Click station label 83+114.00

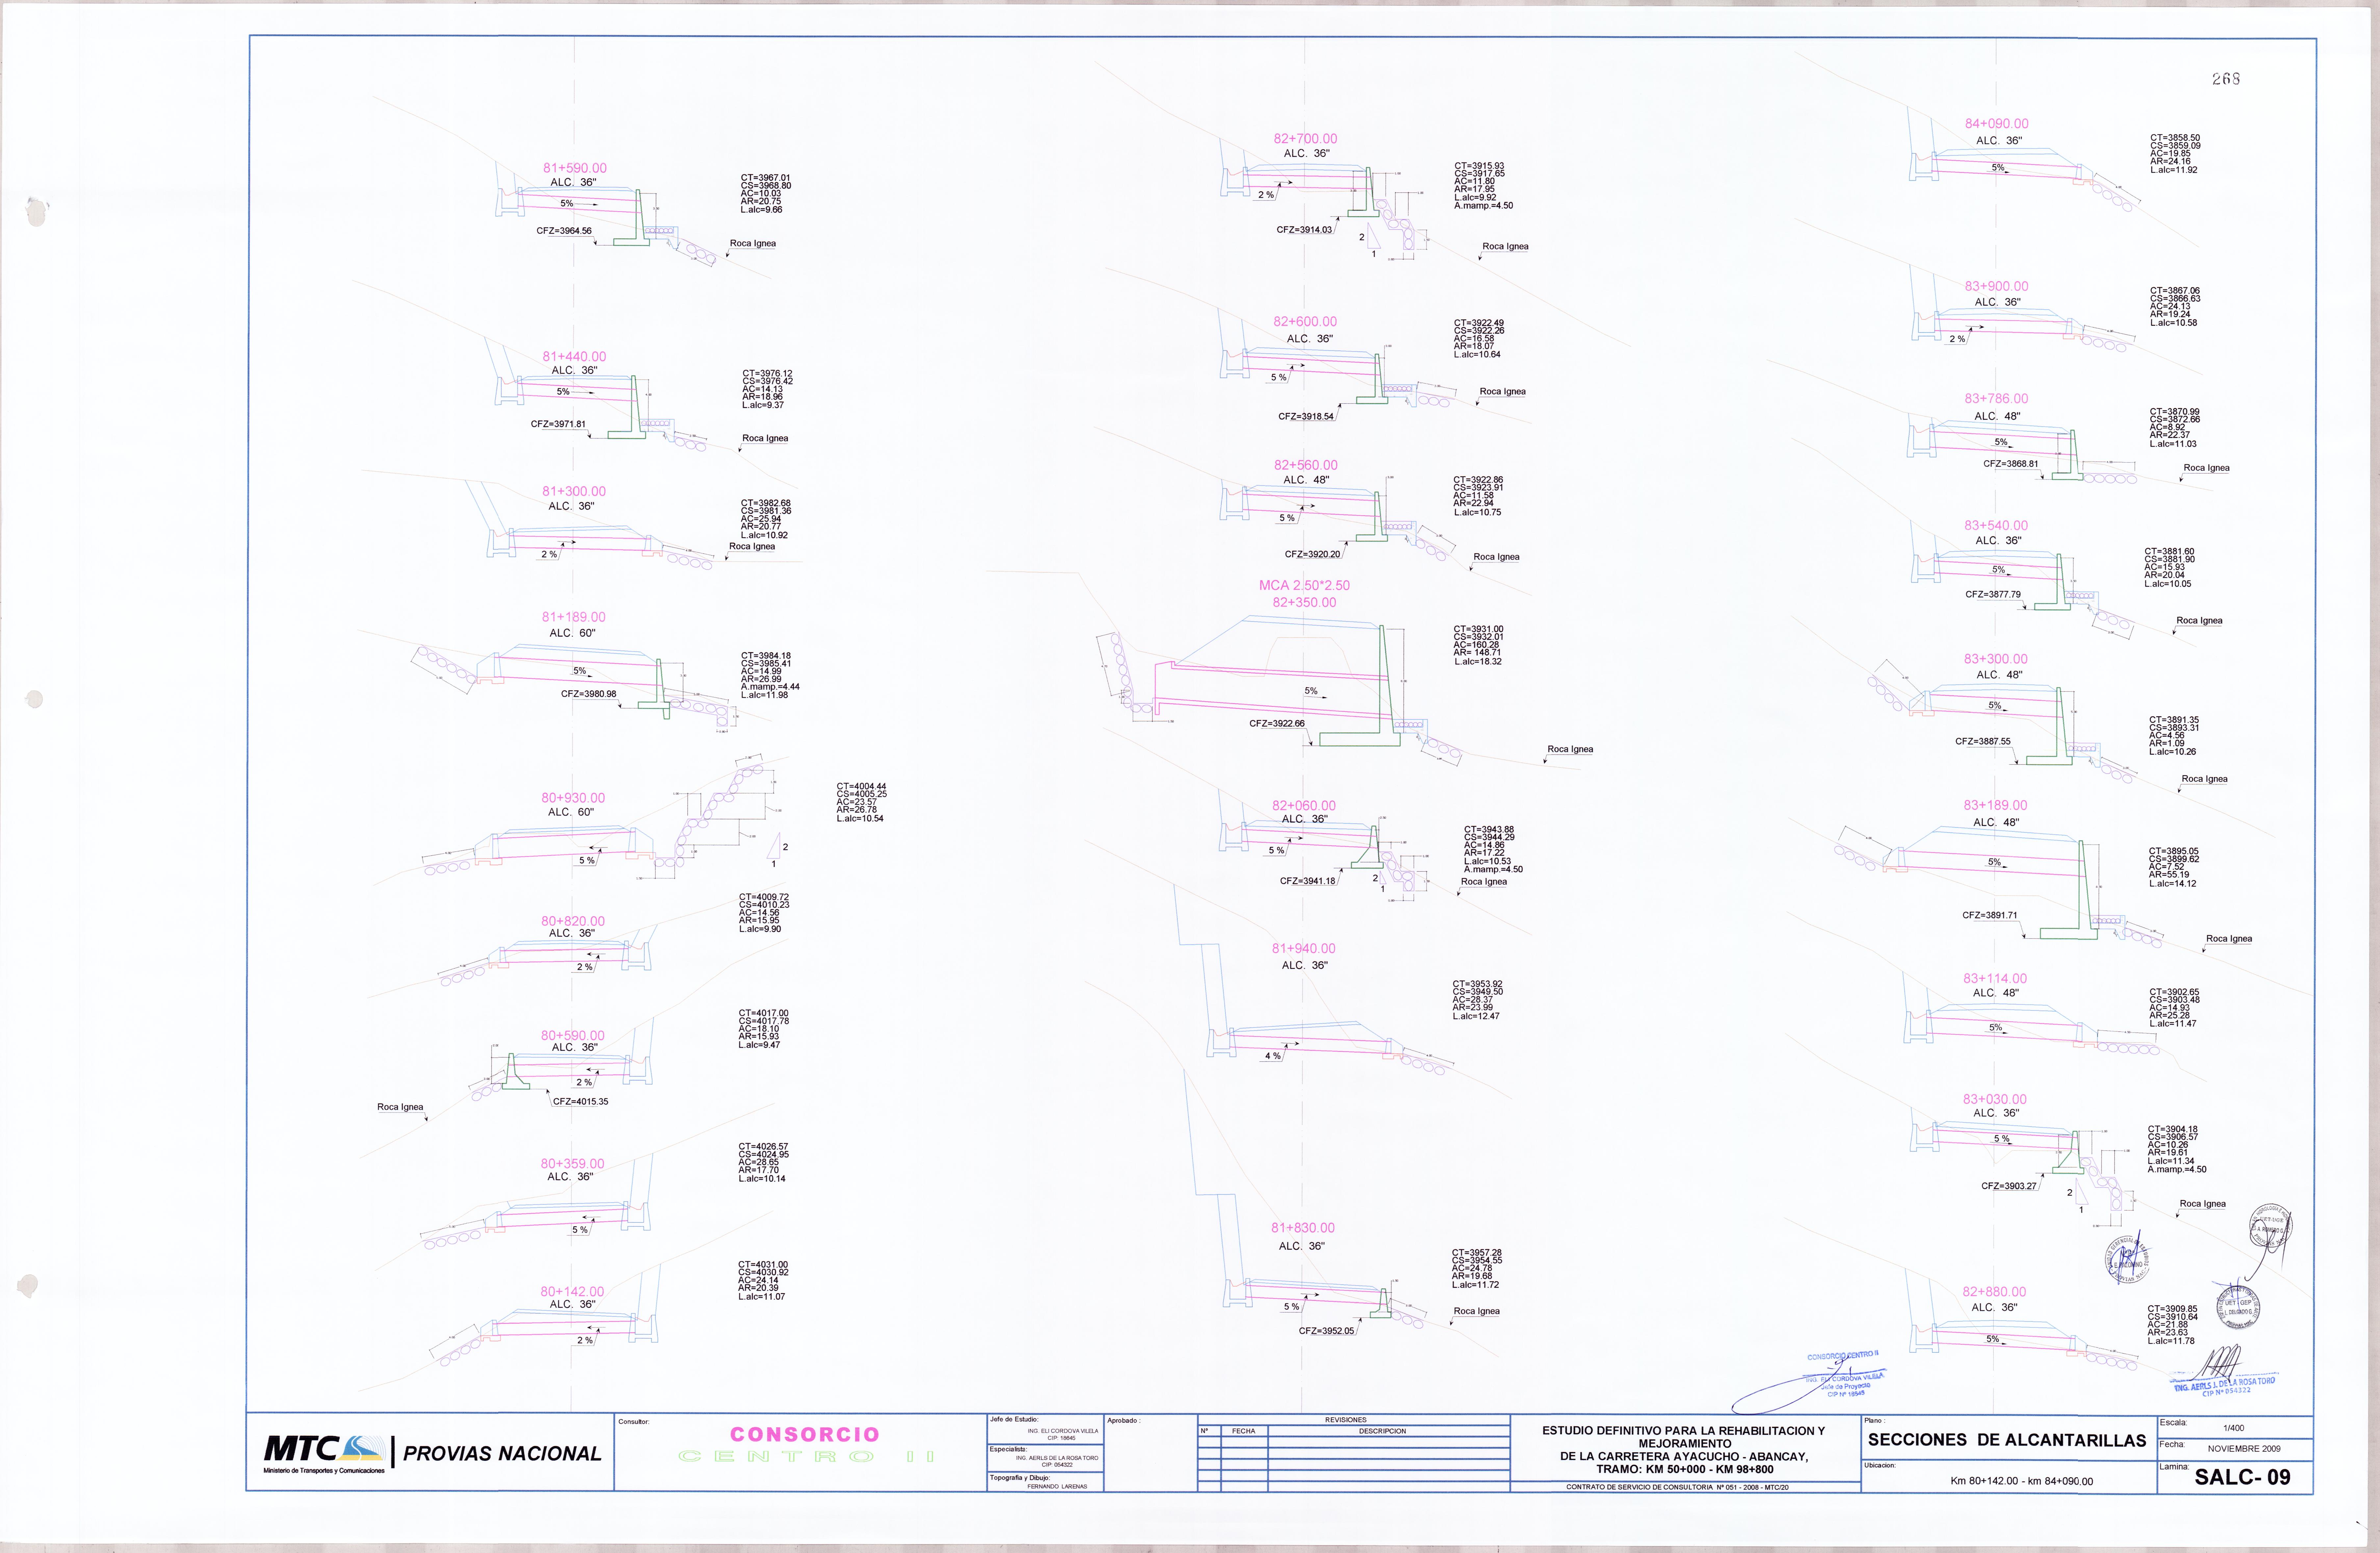click(x=1995, y=979)
